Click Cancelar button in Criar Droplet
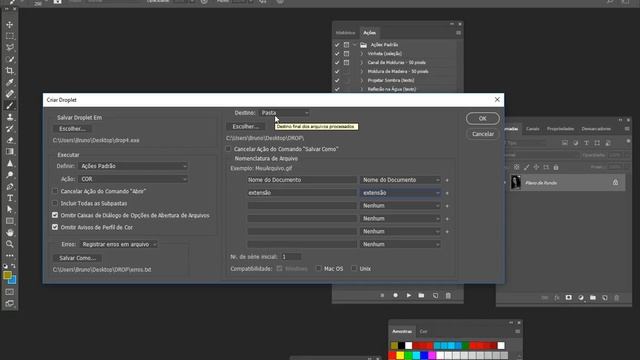 482,134
